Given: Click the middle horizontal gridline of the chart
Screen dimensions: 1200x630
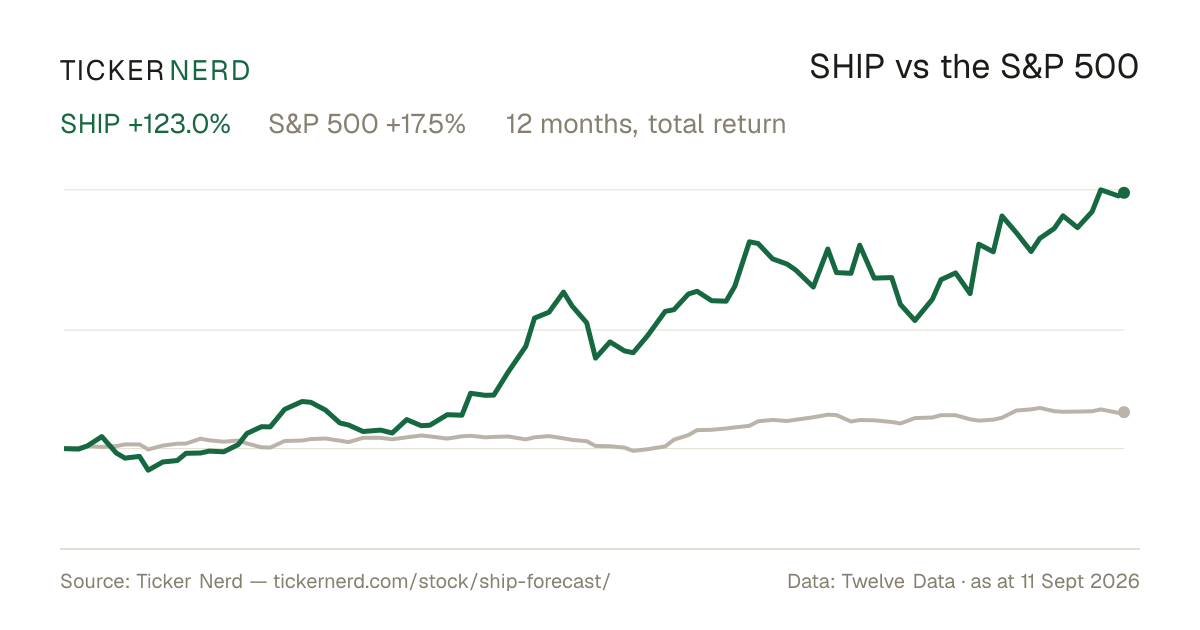Looking at the screenshot, I should (x=592, y=329).
